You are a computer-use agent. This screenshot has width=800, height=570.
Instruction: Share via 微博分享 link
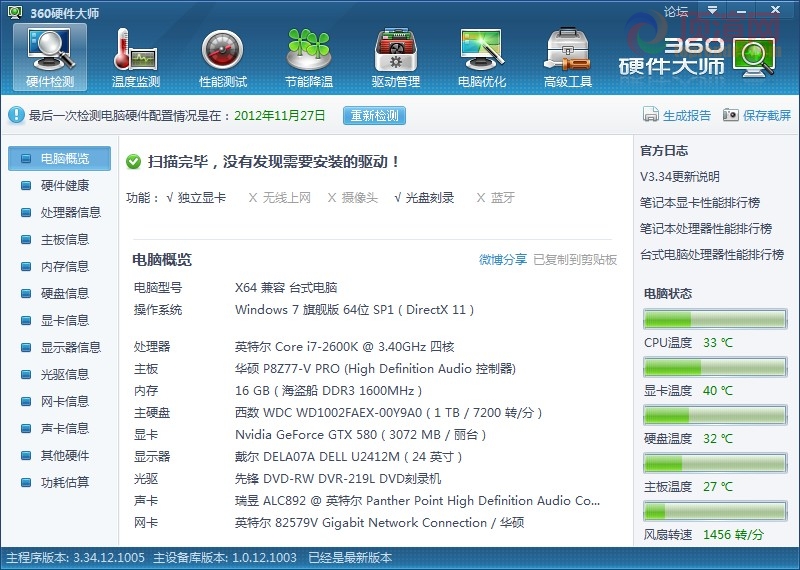click(x=503, y=260)
